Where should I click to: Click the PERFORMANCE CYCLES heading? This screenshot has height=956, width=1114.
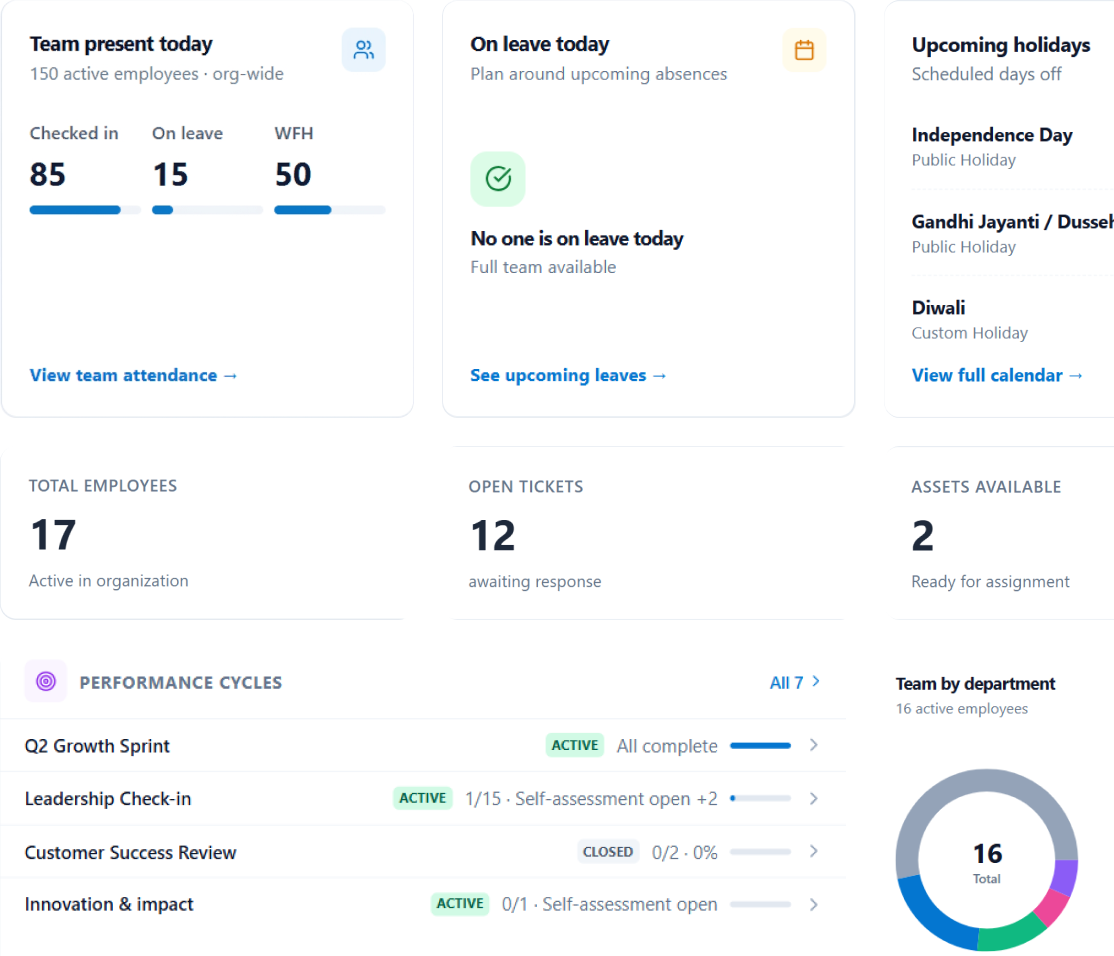[180, 683]
